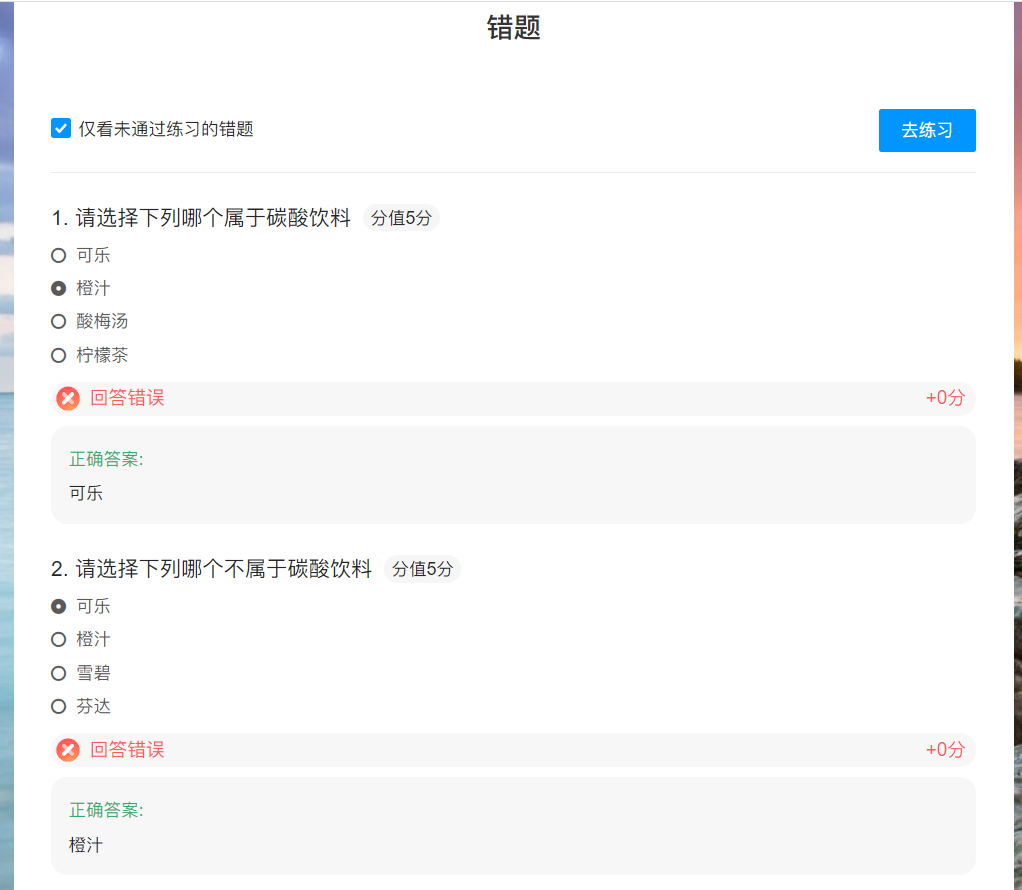This screenshot has height=890, width=1022.
Task: Choose 柠檬茶 option in question 1
Action: pos(59,355)
